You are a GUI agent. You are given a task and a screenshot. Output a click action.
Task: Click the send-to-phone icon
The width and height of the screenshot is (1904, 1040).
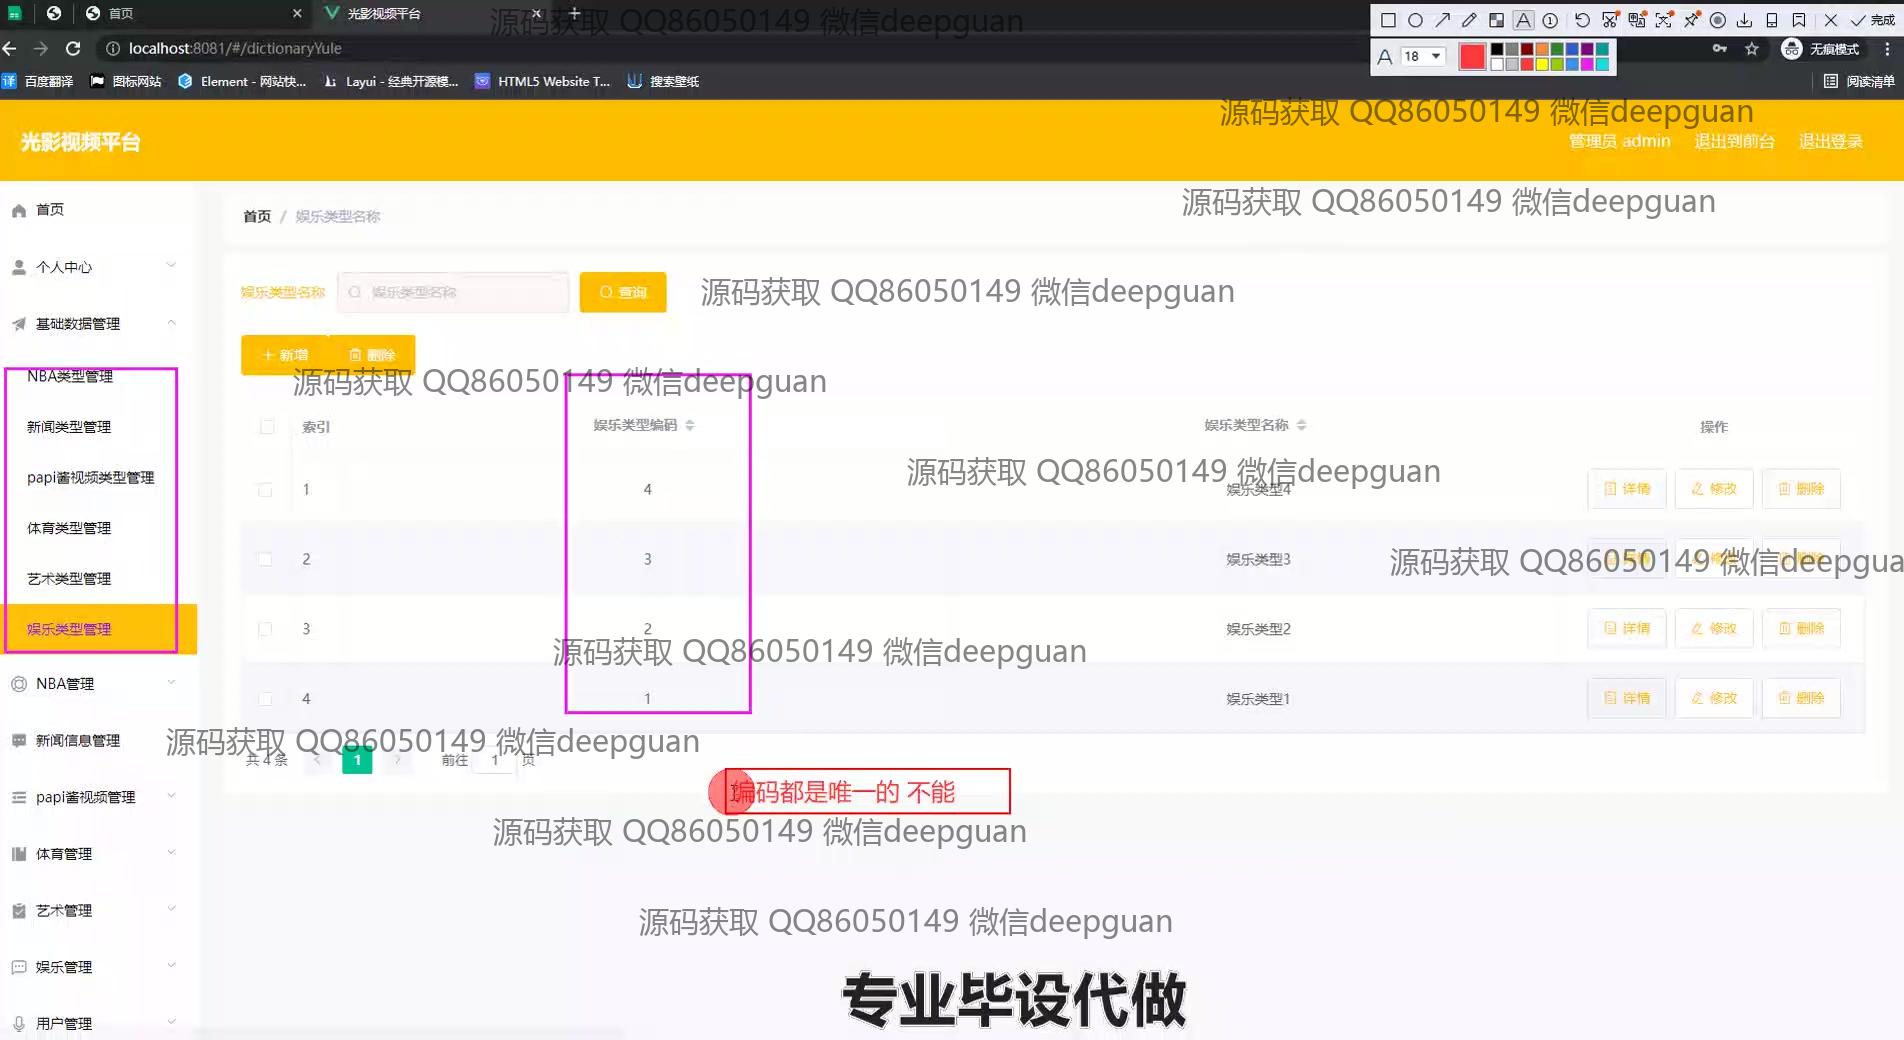point(1772,20)
